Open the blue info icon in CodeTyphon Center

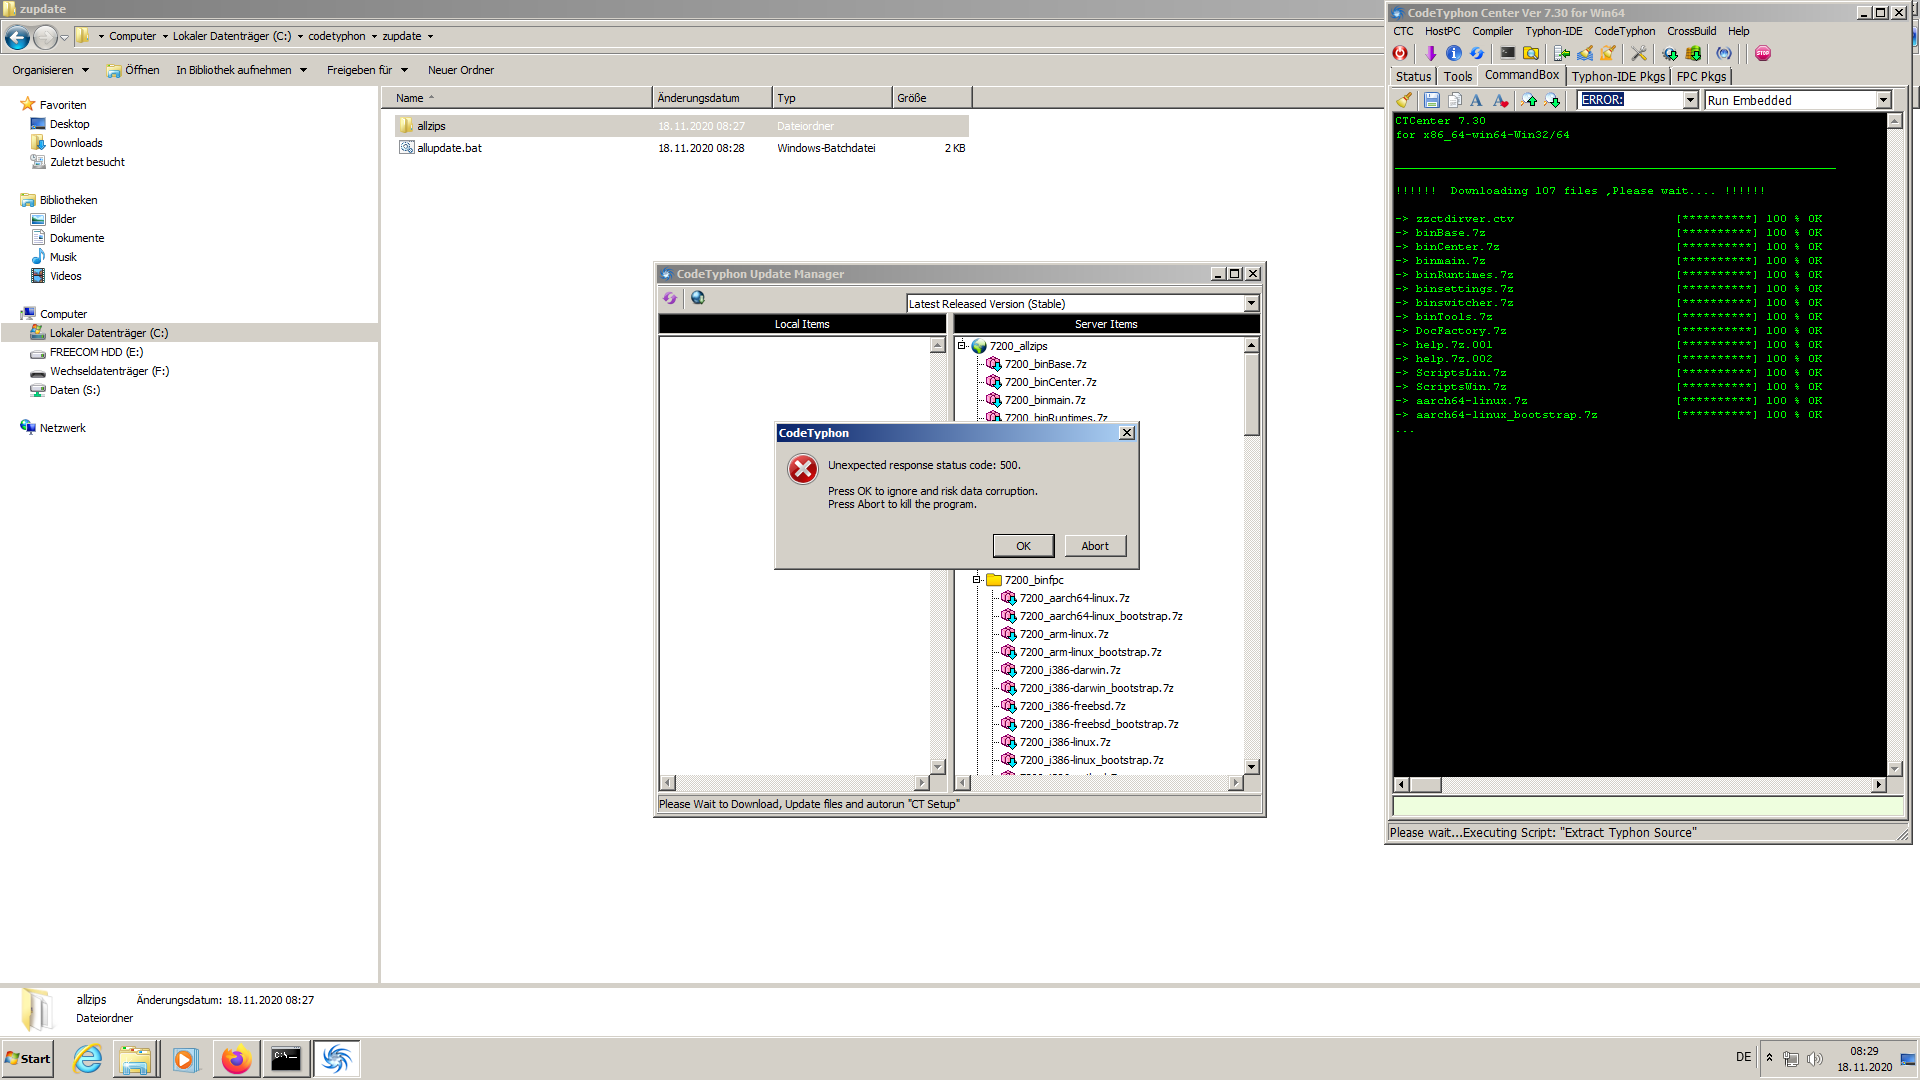tap(1454, 54)
